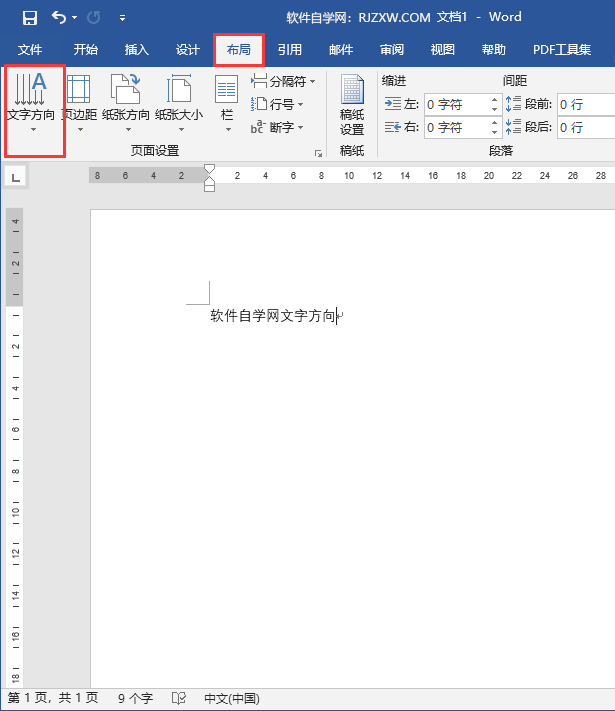This screenshot has height=711, width=615.
Task: Open the 文件 tab
Action: 30,49
